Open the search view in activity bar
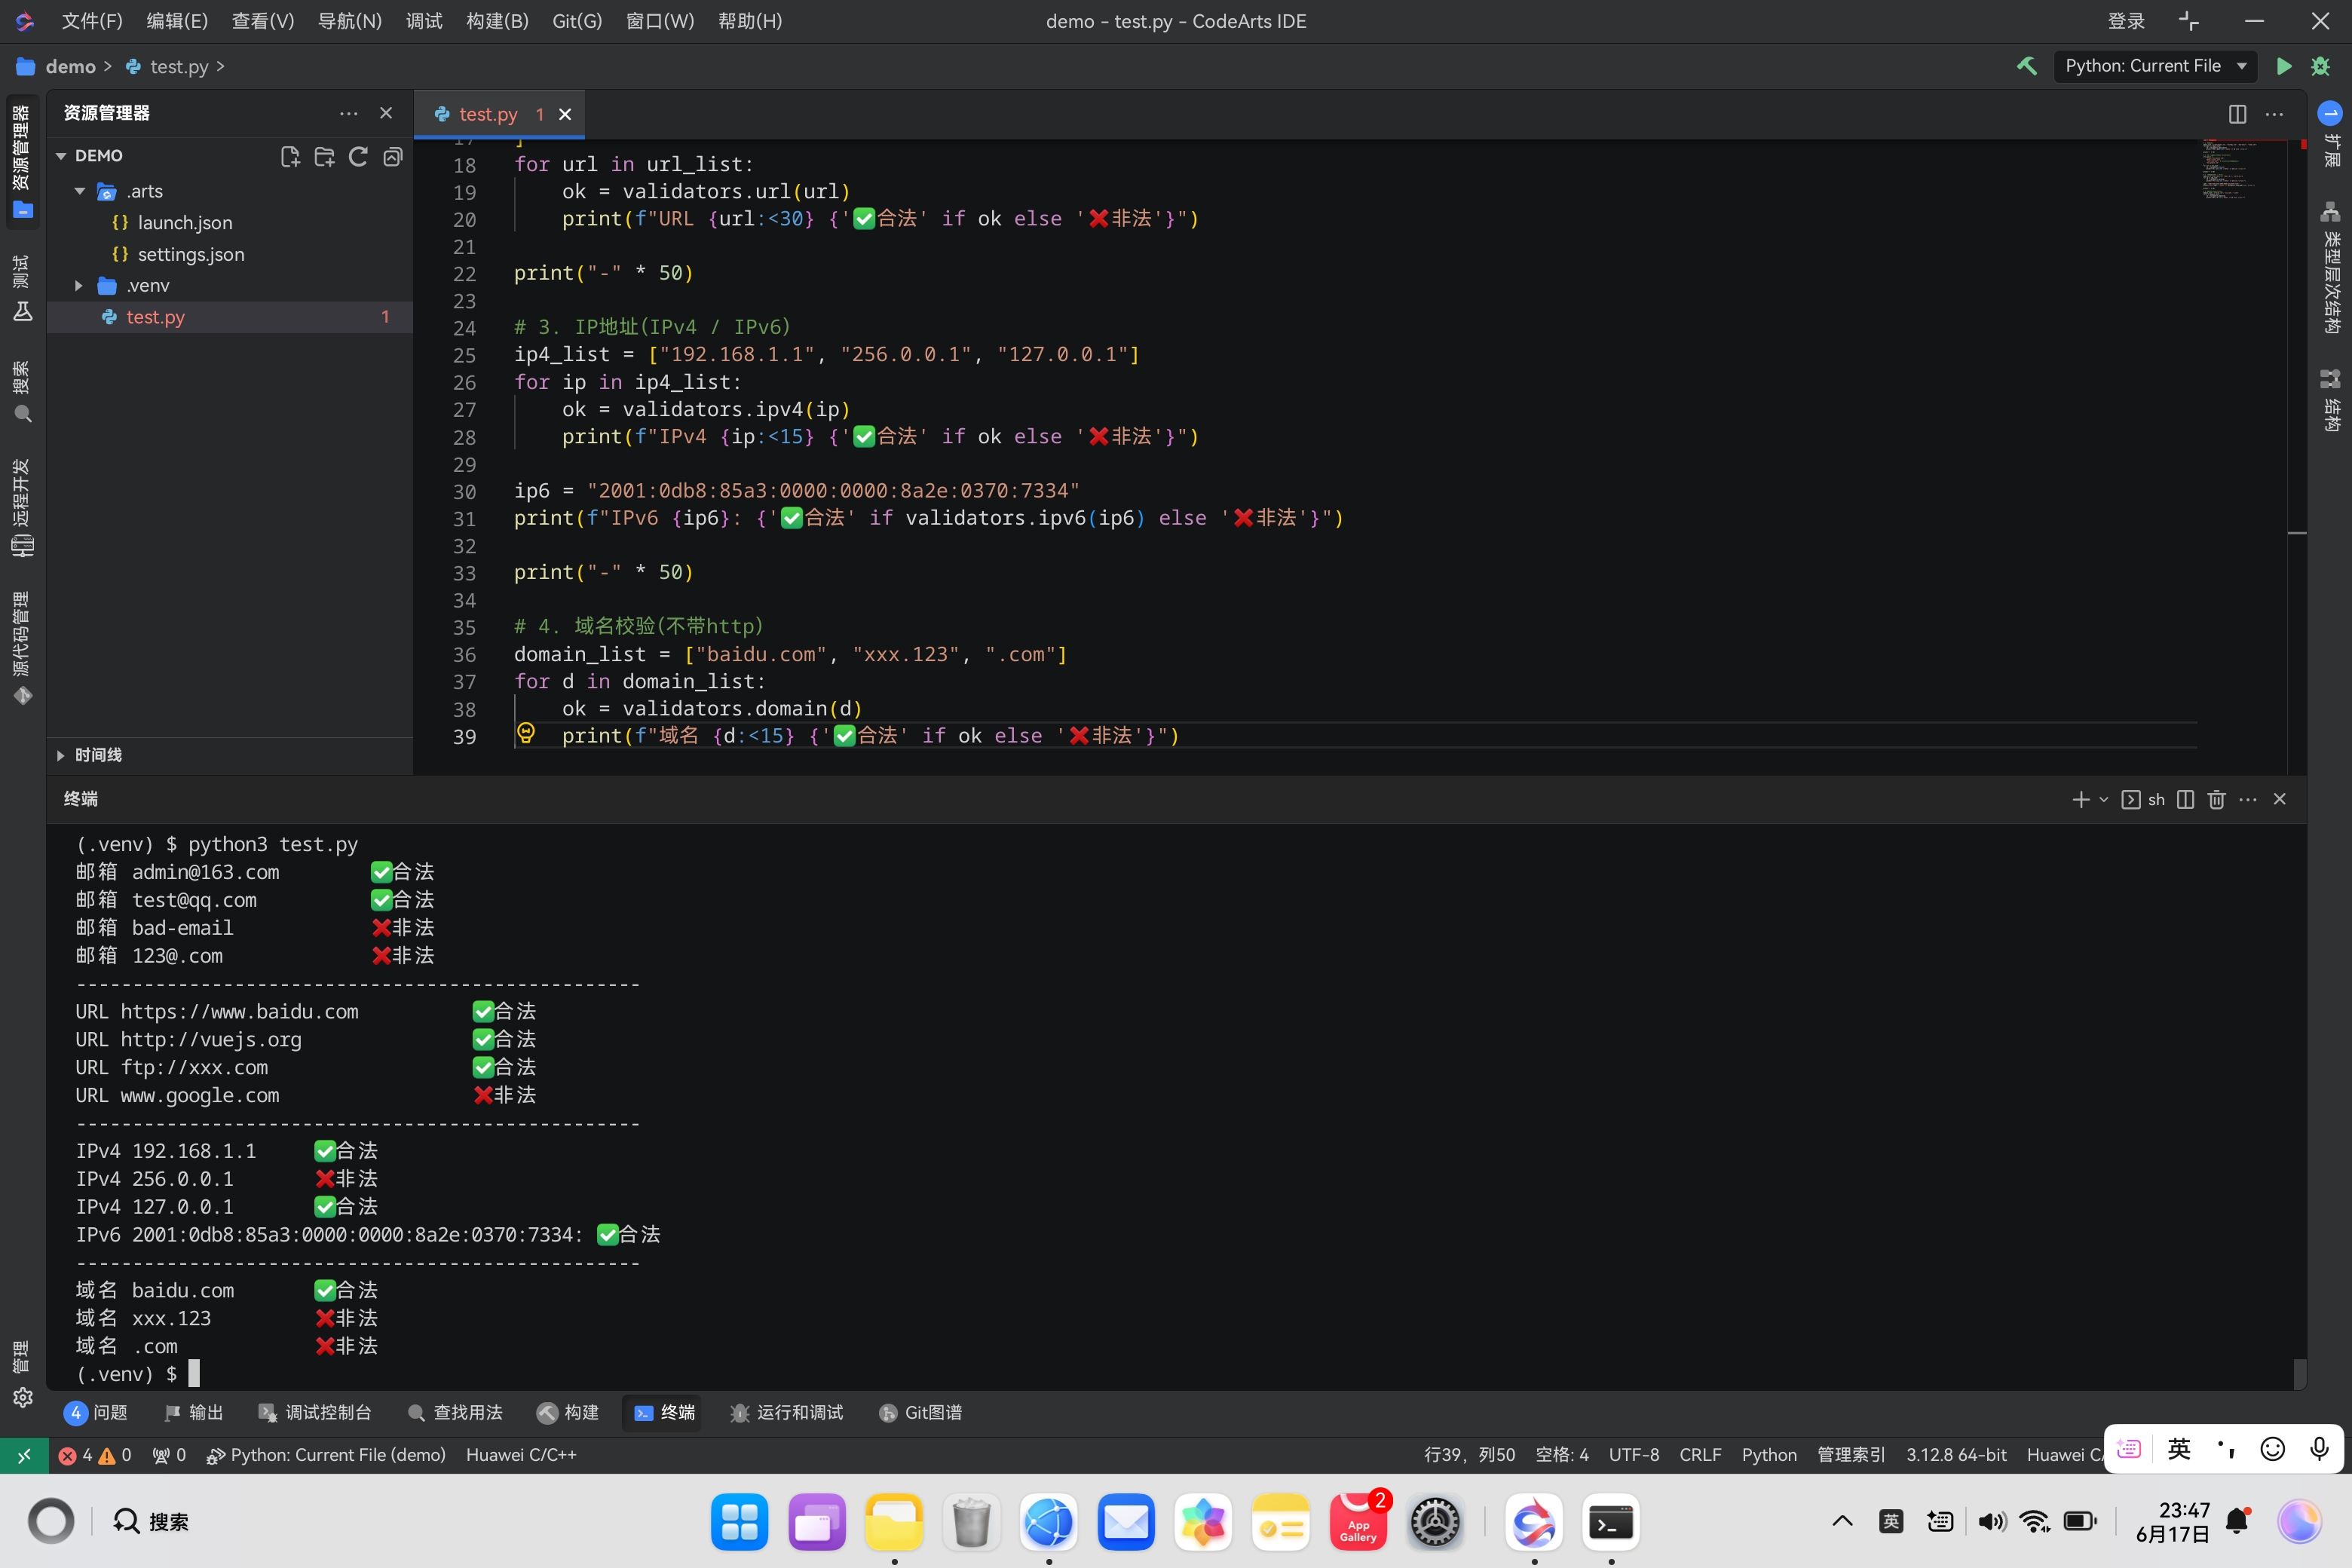This screenshot has width=2352, height=1568. (22, 391)
